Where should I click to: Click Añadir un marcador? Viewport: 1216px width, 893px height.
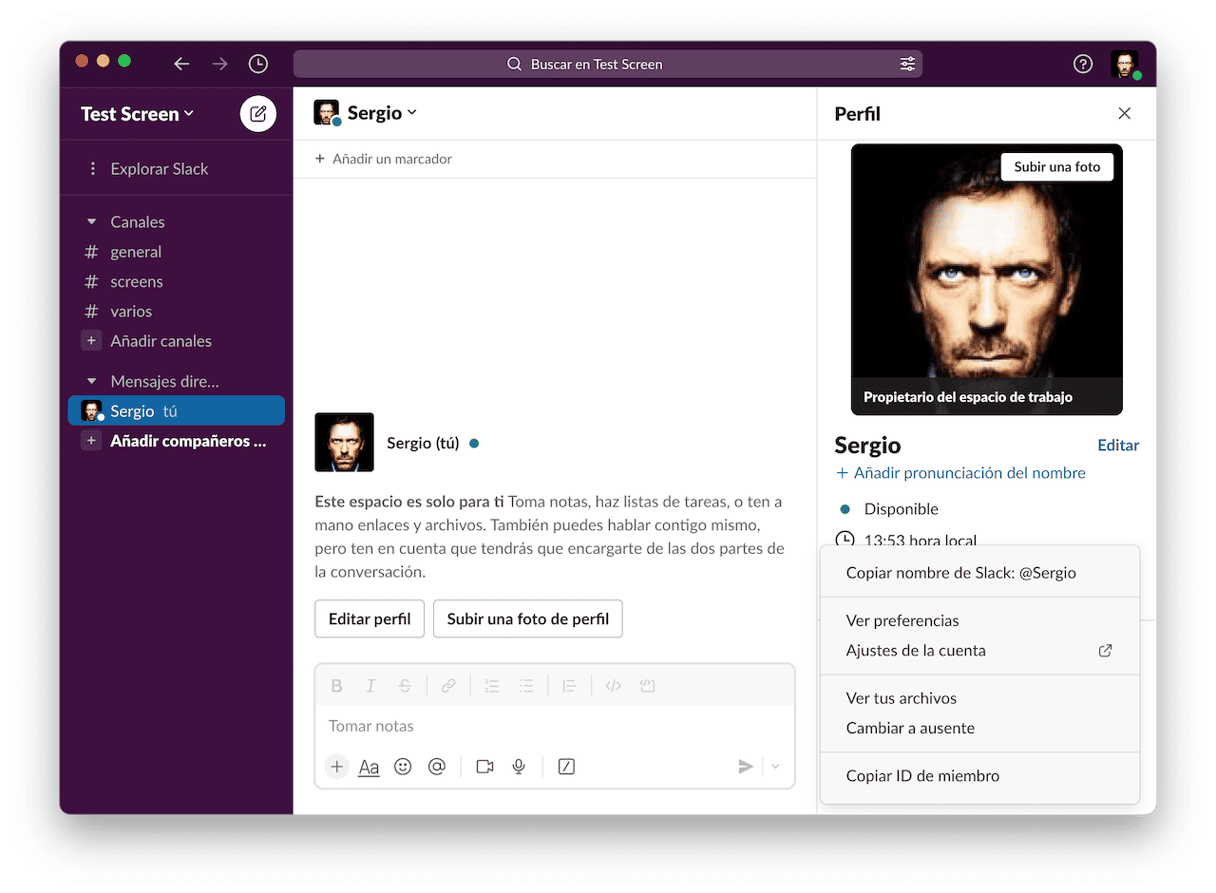pyautogui.click(x=383, y=159)
